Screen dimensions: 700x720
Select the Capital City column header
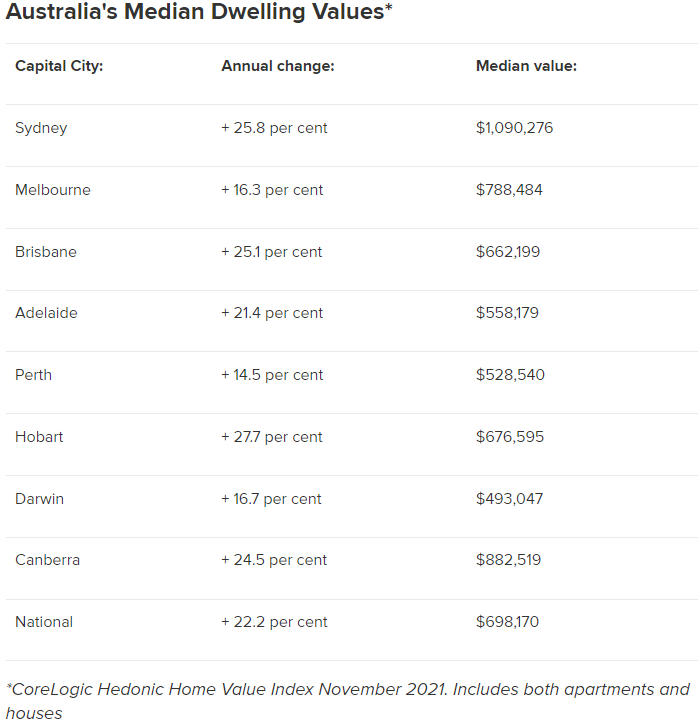(59, 66)
